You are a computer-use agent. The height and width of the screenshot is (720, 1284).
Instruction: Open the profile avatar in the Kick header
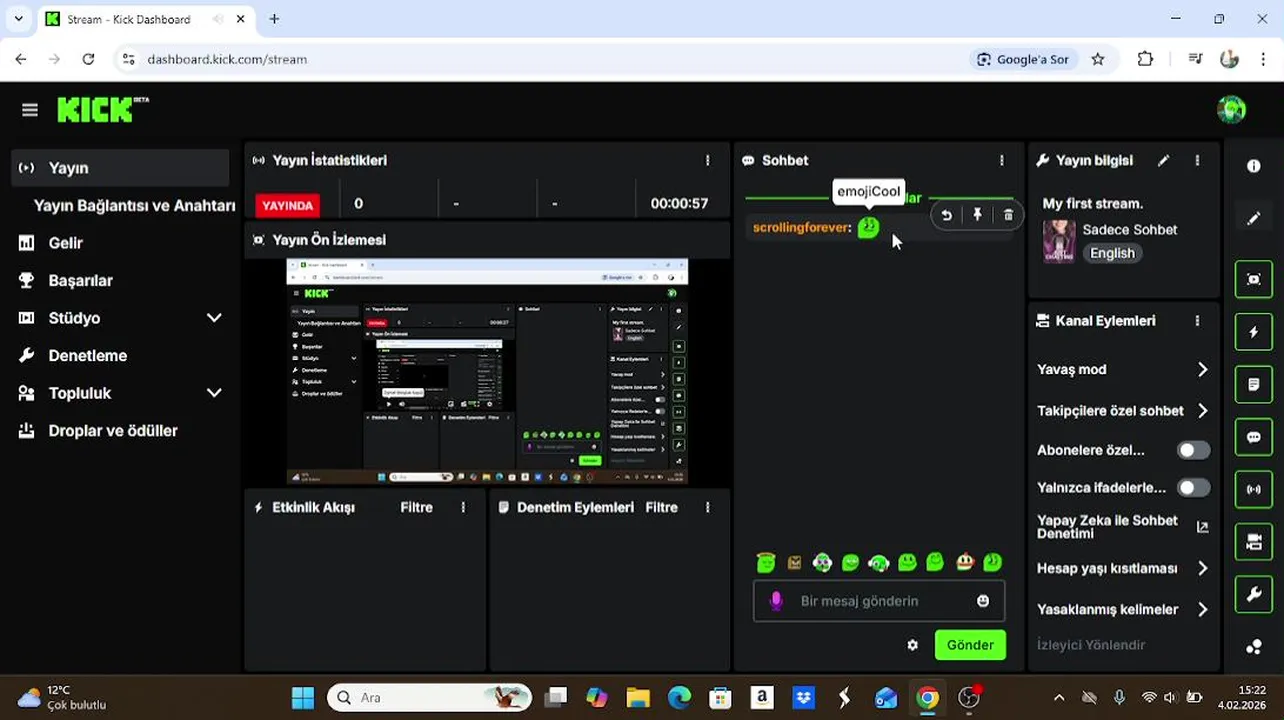click(x=1231, y=109)
